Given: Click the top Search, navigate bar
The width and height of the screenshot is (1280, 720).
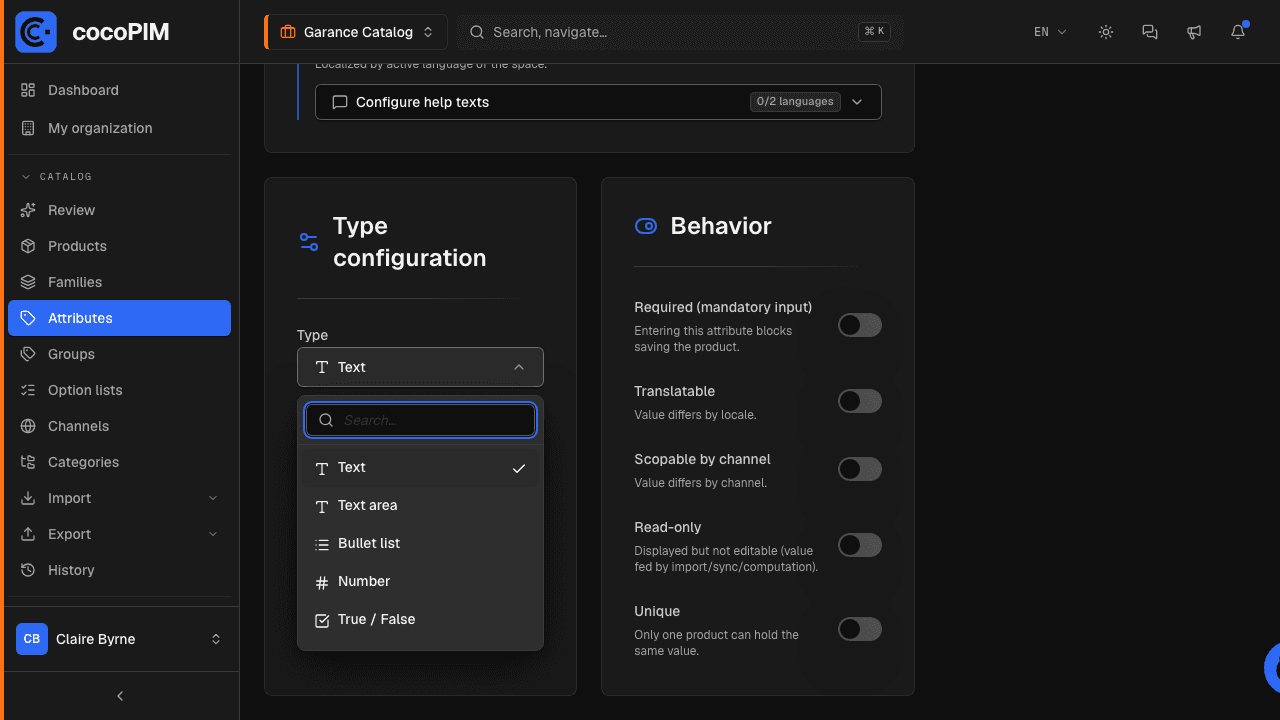Looking at the screenshot, I should [x=680, y=32].
